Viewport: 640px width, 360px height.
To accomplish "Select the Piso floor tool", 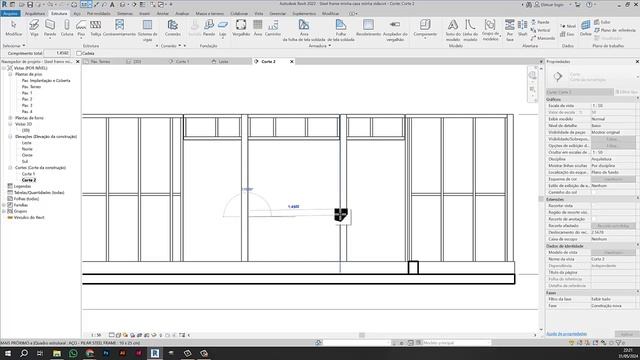I will point(81,28).
